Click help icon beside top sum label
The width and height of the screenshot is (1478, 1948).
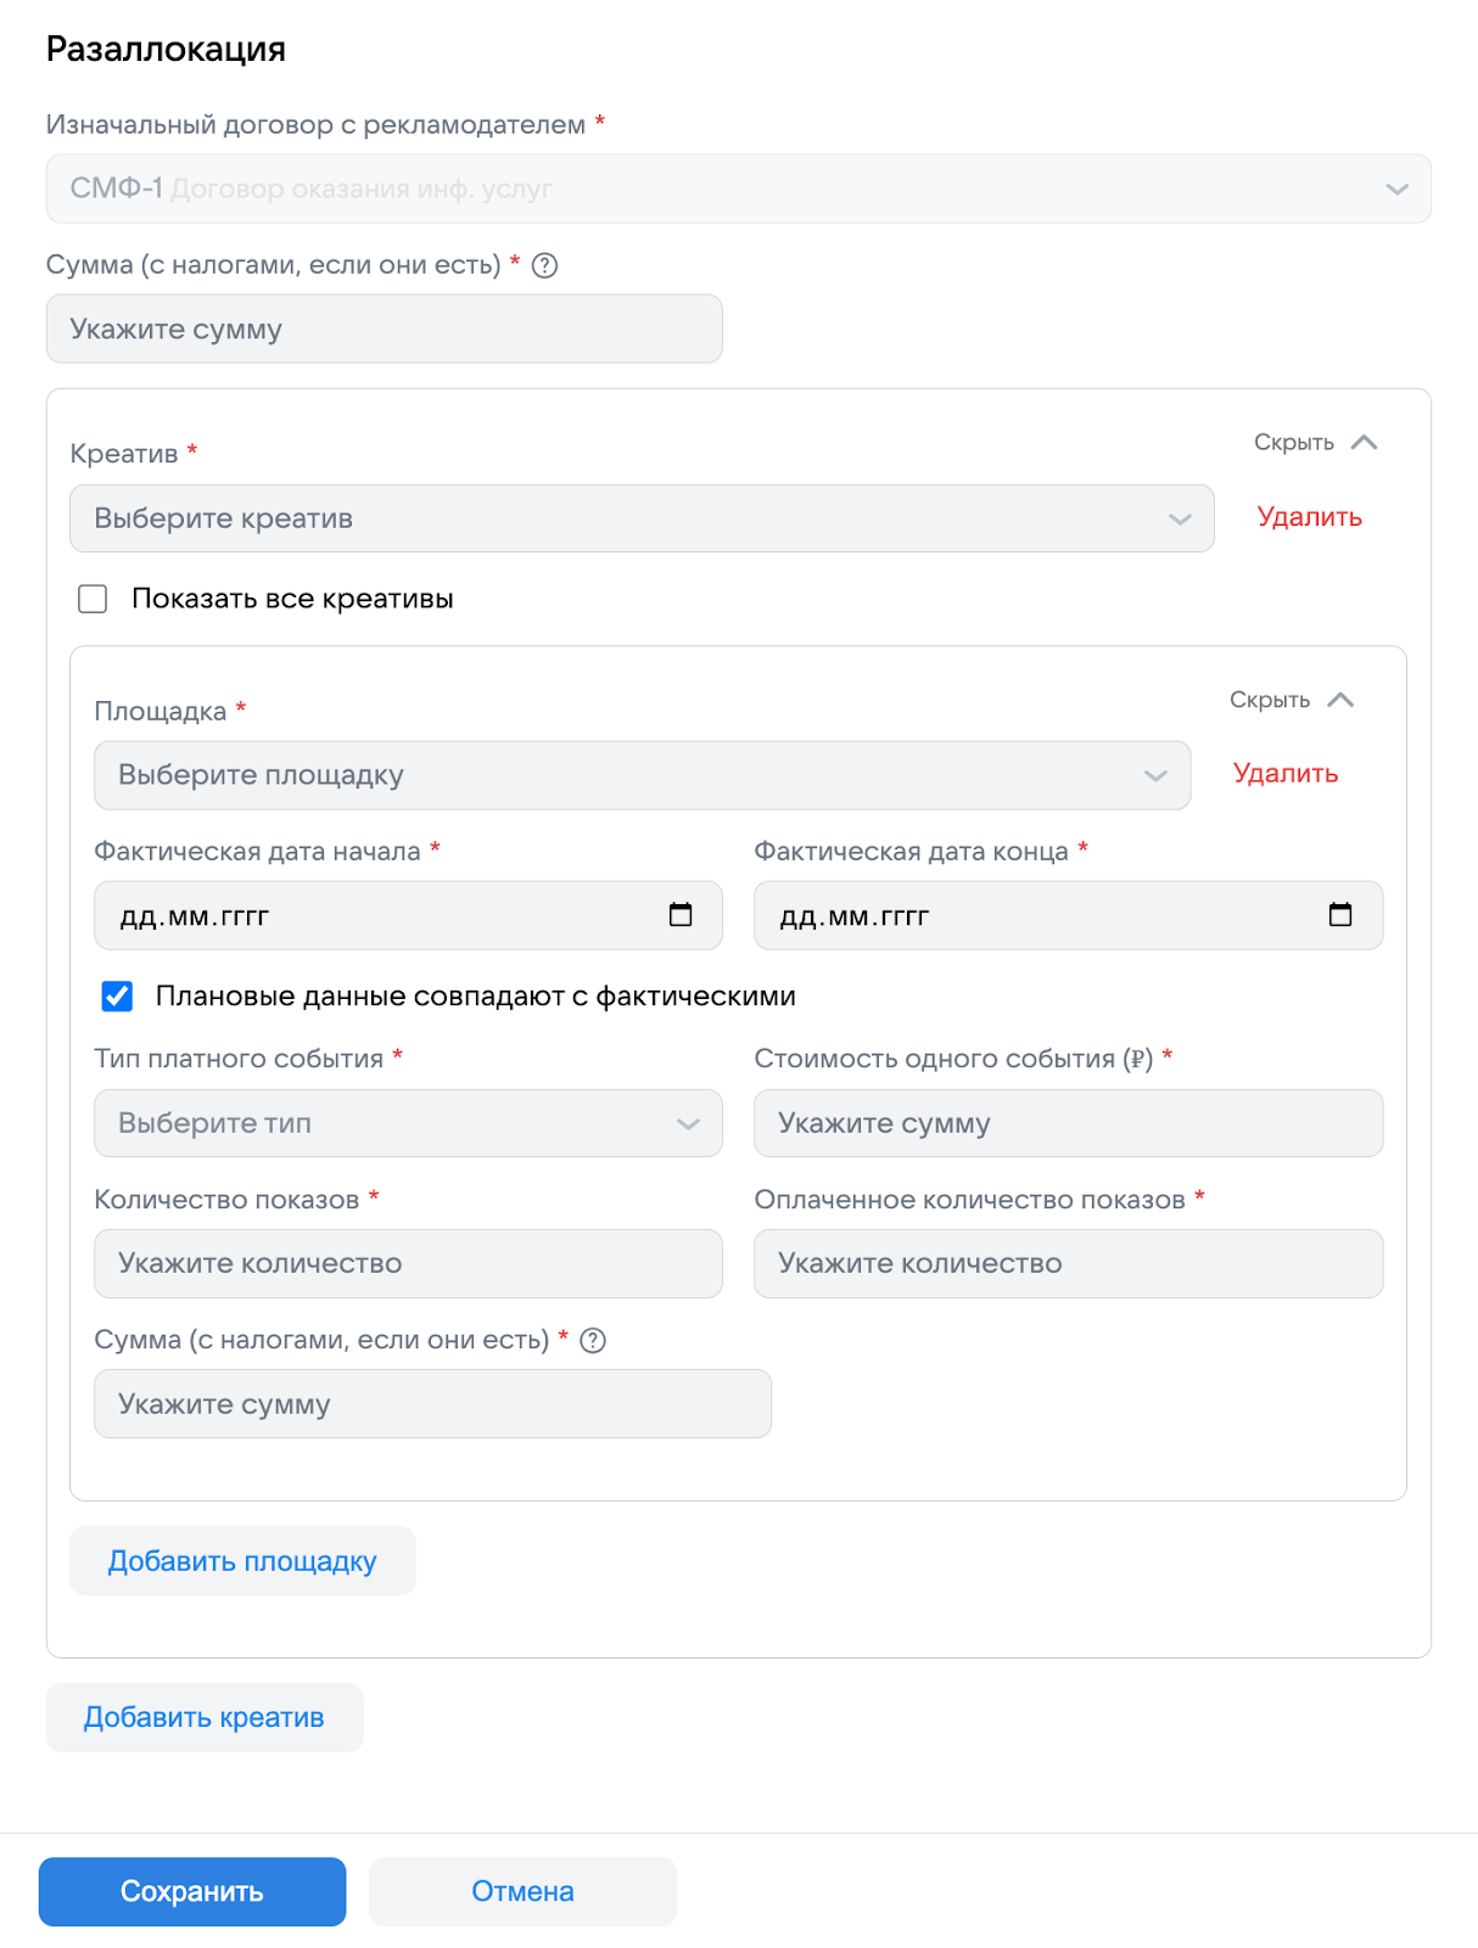545,266
